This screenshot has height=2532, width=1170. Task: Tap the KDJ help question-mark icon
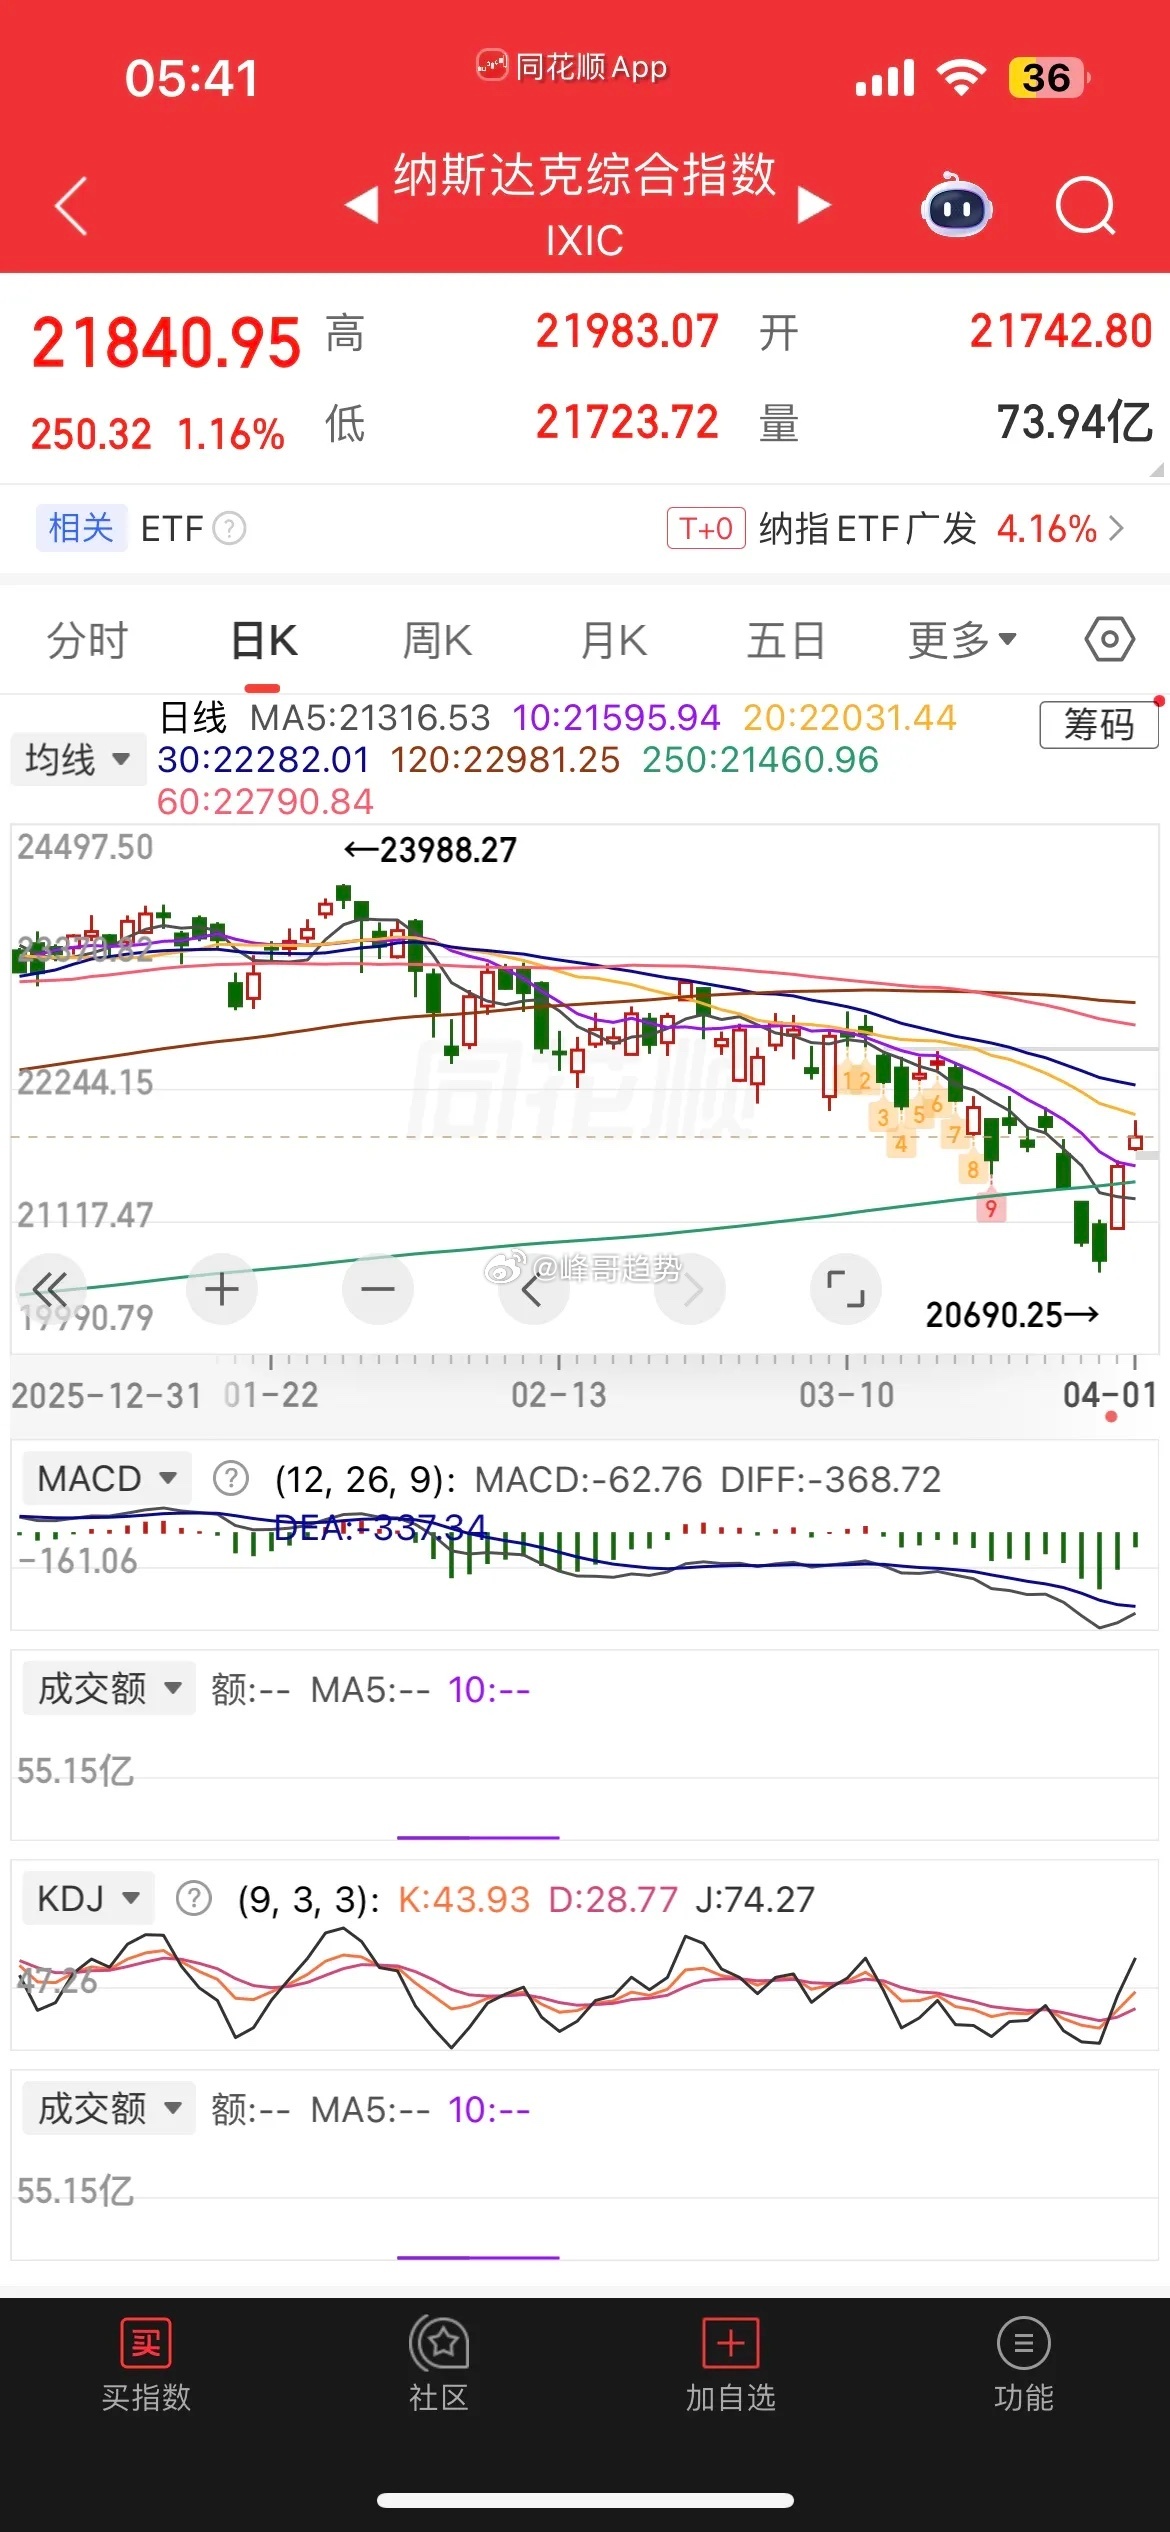pos(194,1898)
